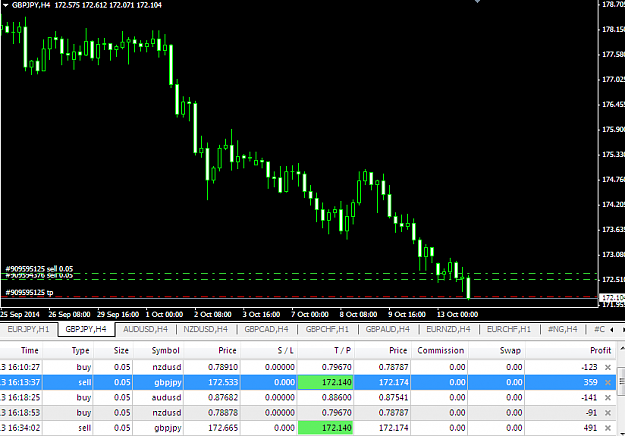The height and width of the screenshot is (436, 625).
Task: Click the open price 0.78878 cell
Action: tap(212, 412)
